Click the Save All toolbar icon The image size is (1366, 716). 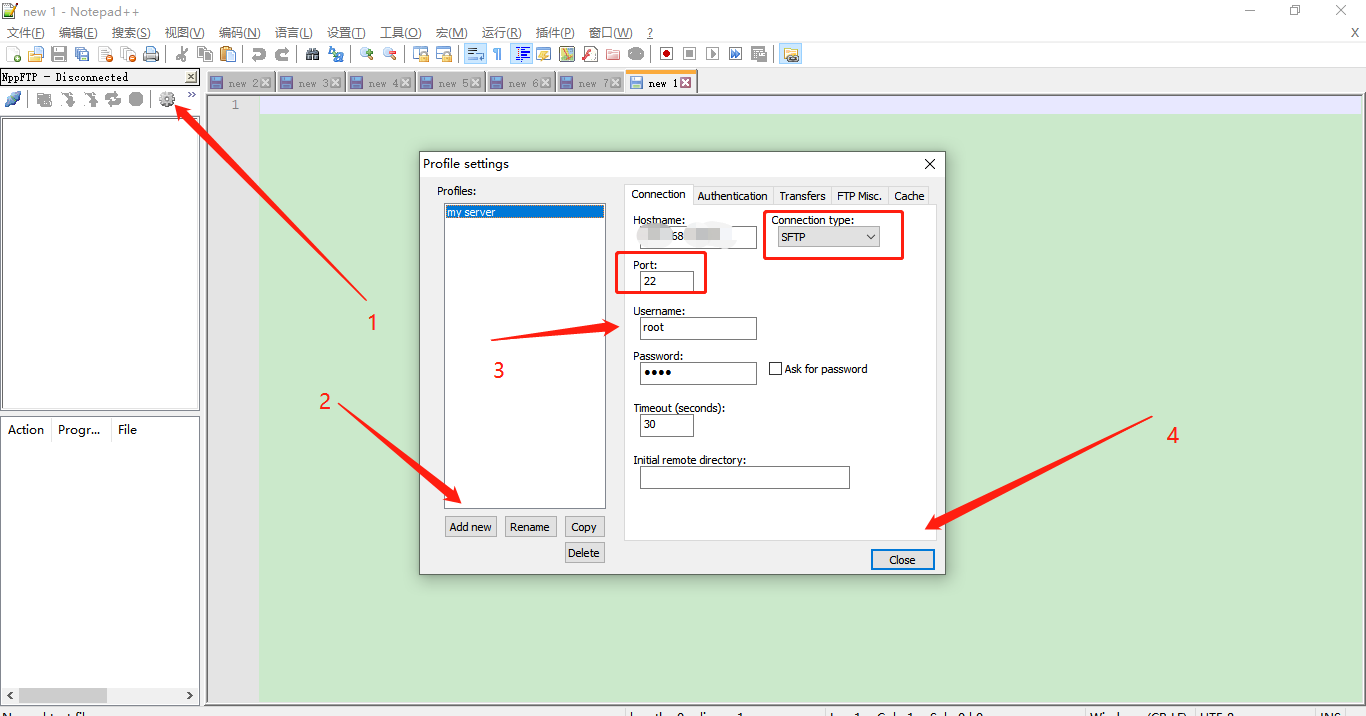[82, 54]
